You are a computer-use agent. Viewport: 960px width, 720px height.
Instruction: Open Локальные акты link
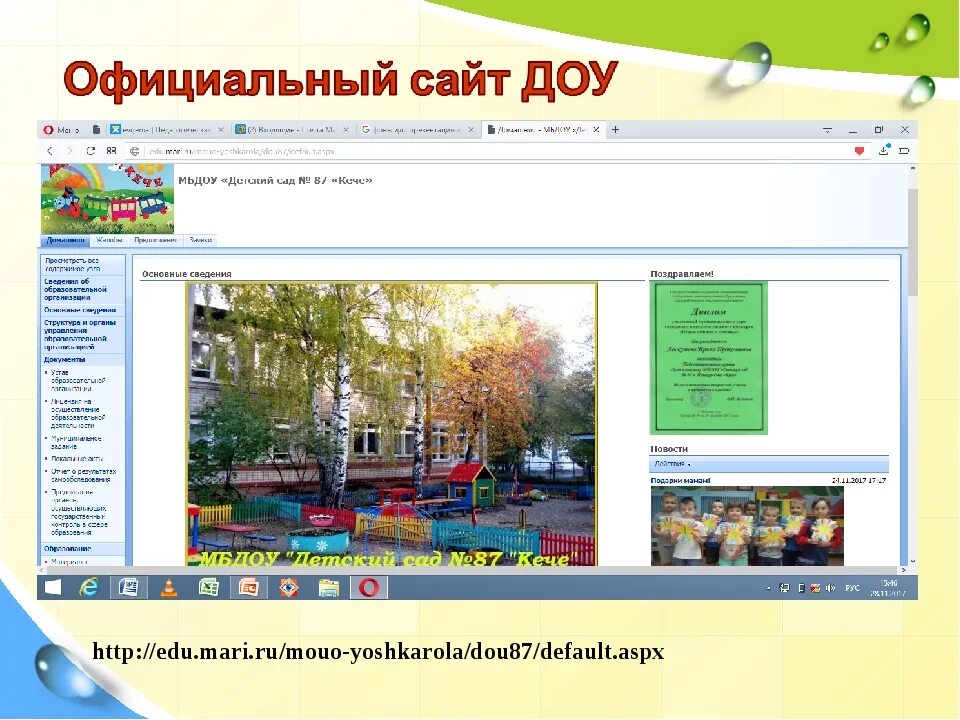click(x=77, y=459)
